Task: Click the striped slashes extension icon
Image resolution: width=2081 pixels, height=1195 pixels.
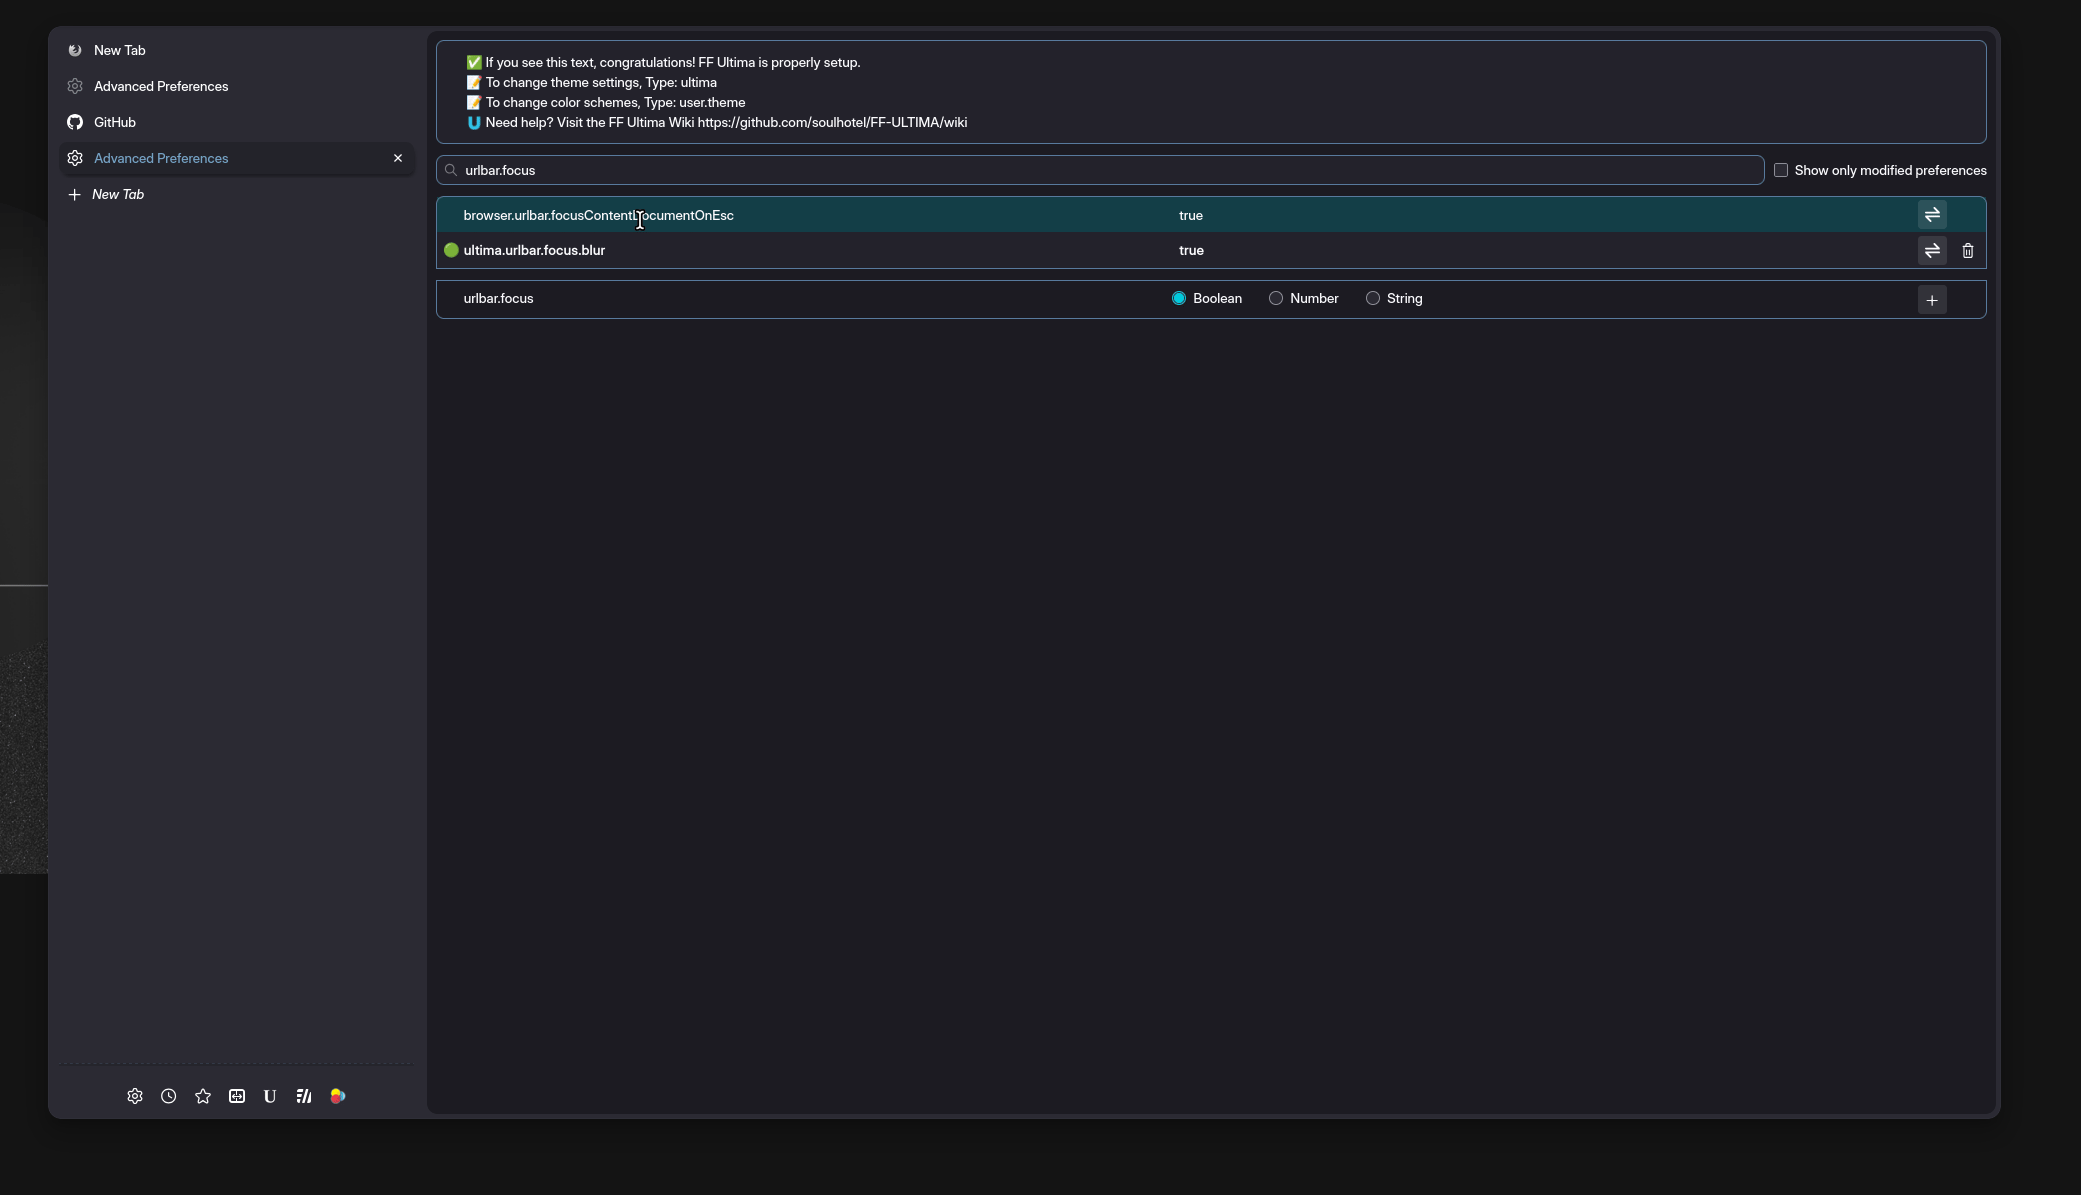Action: click(304, 1096)
